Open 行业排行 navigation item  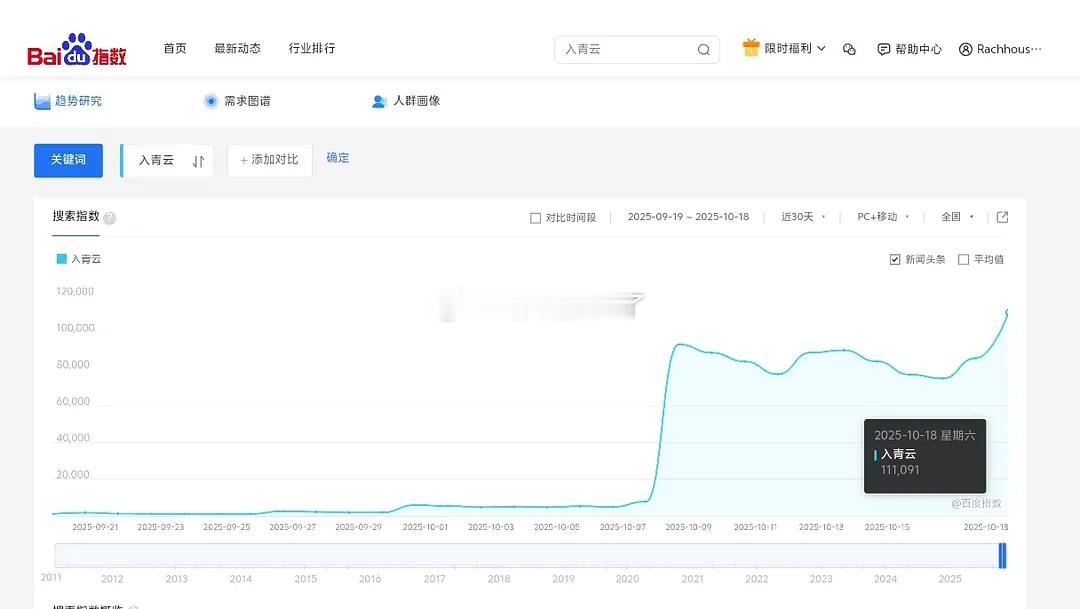coord(312,48)
